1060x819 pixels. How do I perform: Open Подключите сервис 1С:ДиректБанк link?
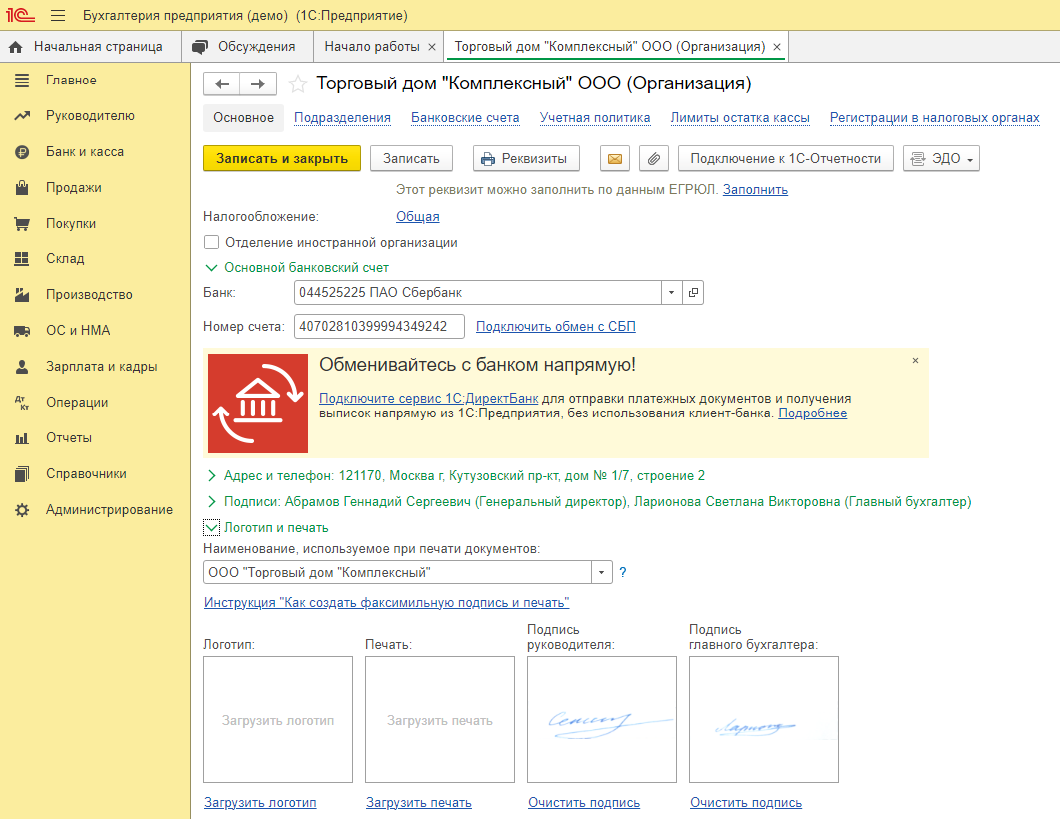point(429,399)
